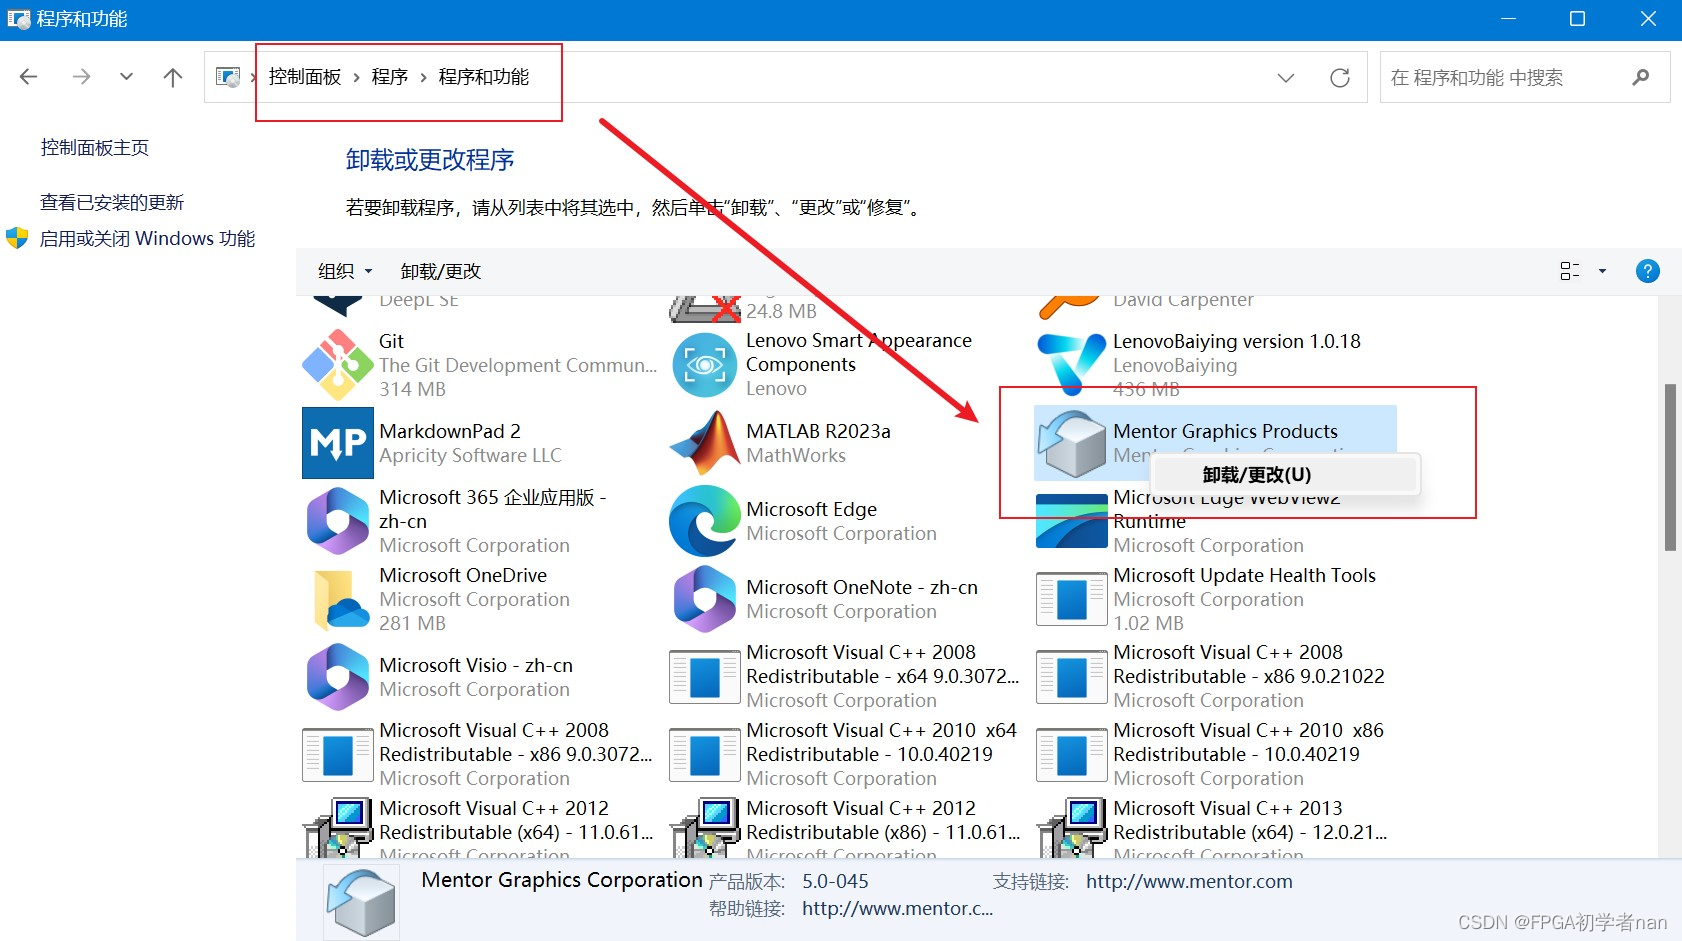Select Microsoft Visio - zh-cn entry
This screenshot has width=1682, height=941.
476,665
